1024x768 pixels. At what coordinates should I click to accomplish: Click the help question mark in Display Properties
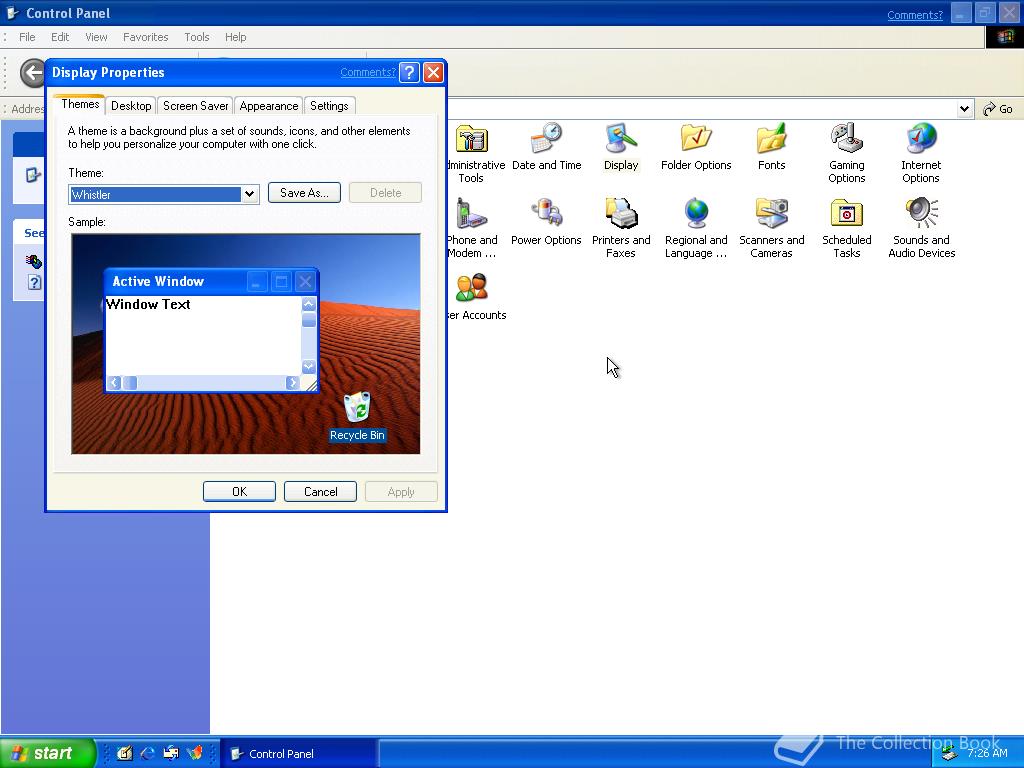click(409, 72)
